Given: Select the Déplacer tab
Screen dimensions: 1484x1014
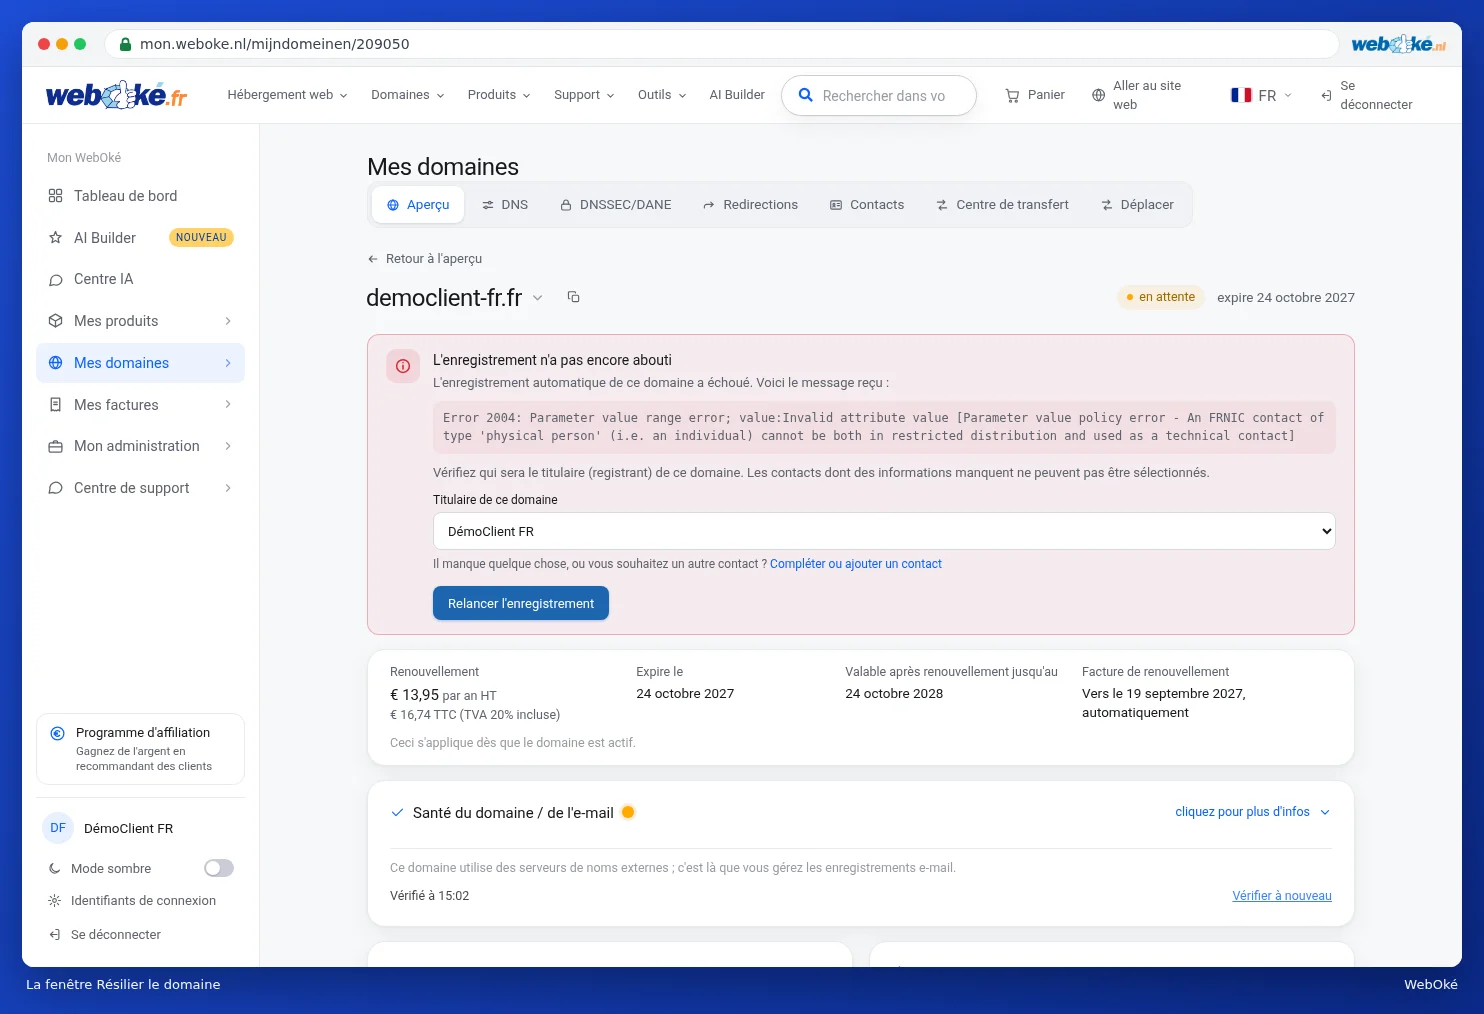Looking at the screenshot, I should 1137,205.
